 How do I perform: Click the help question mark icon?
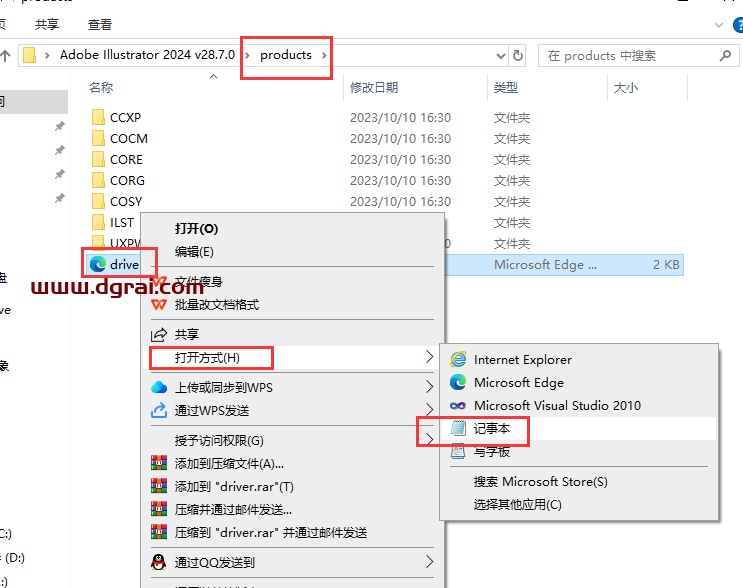point(738,25)
